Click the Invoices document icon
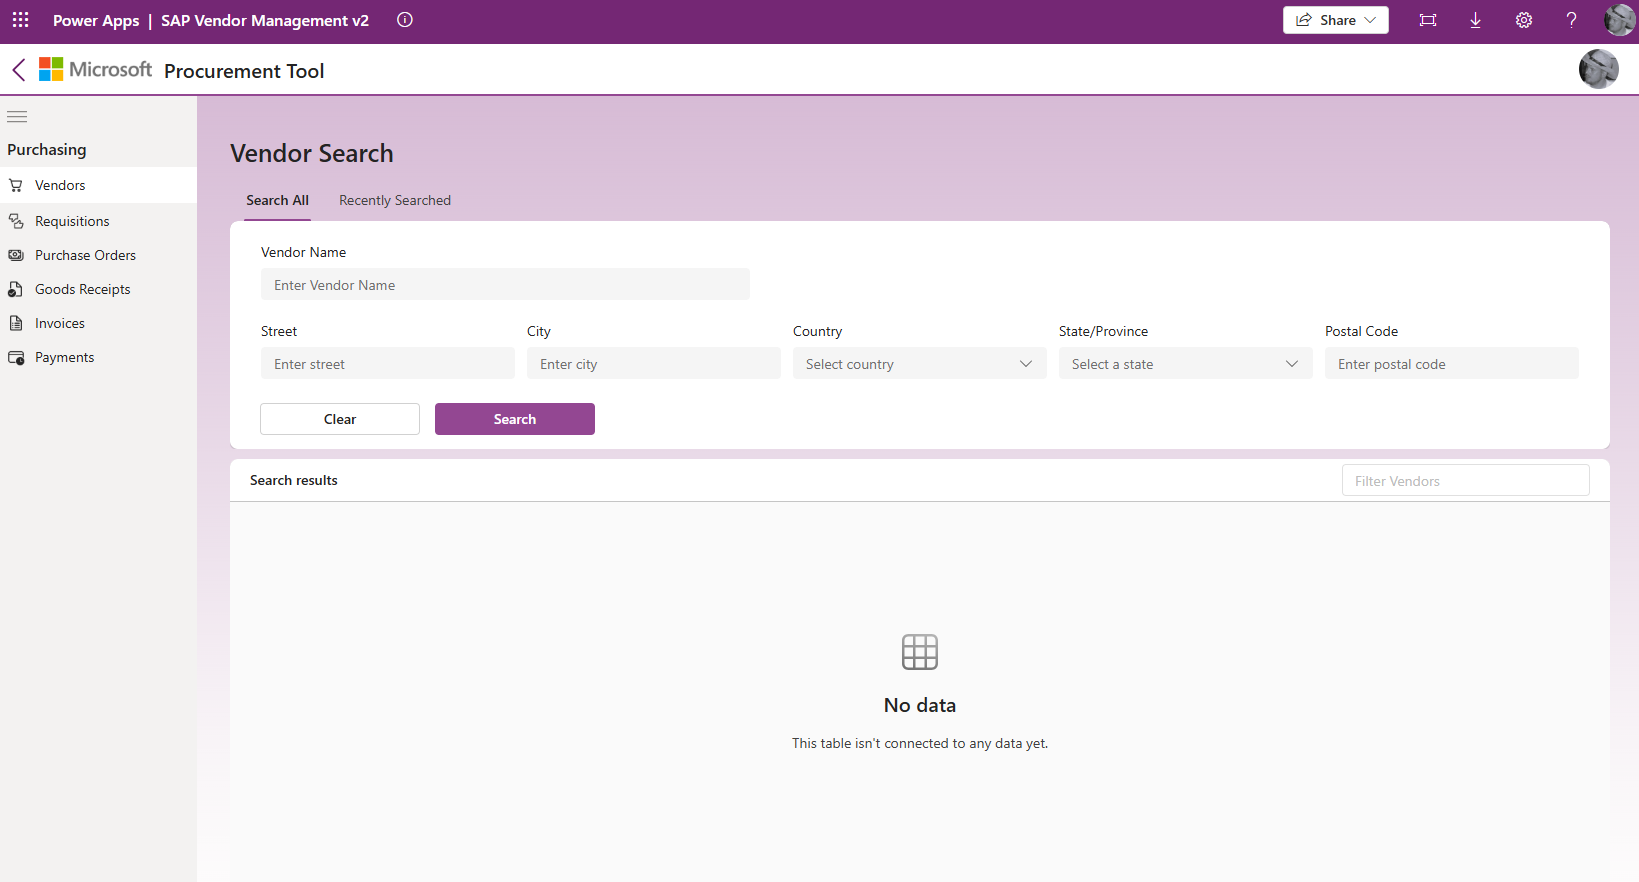 point(16,323)
